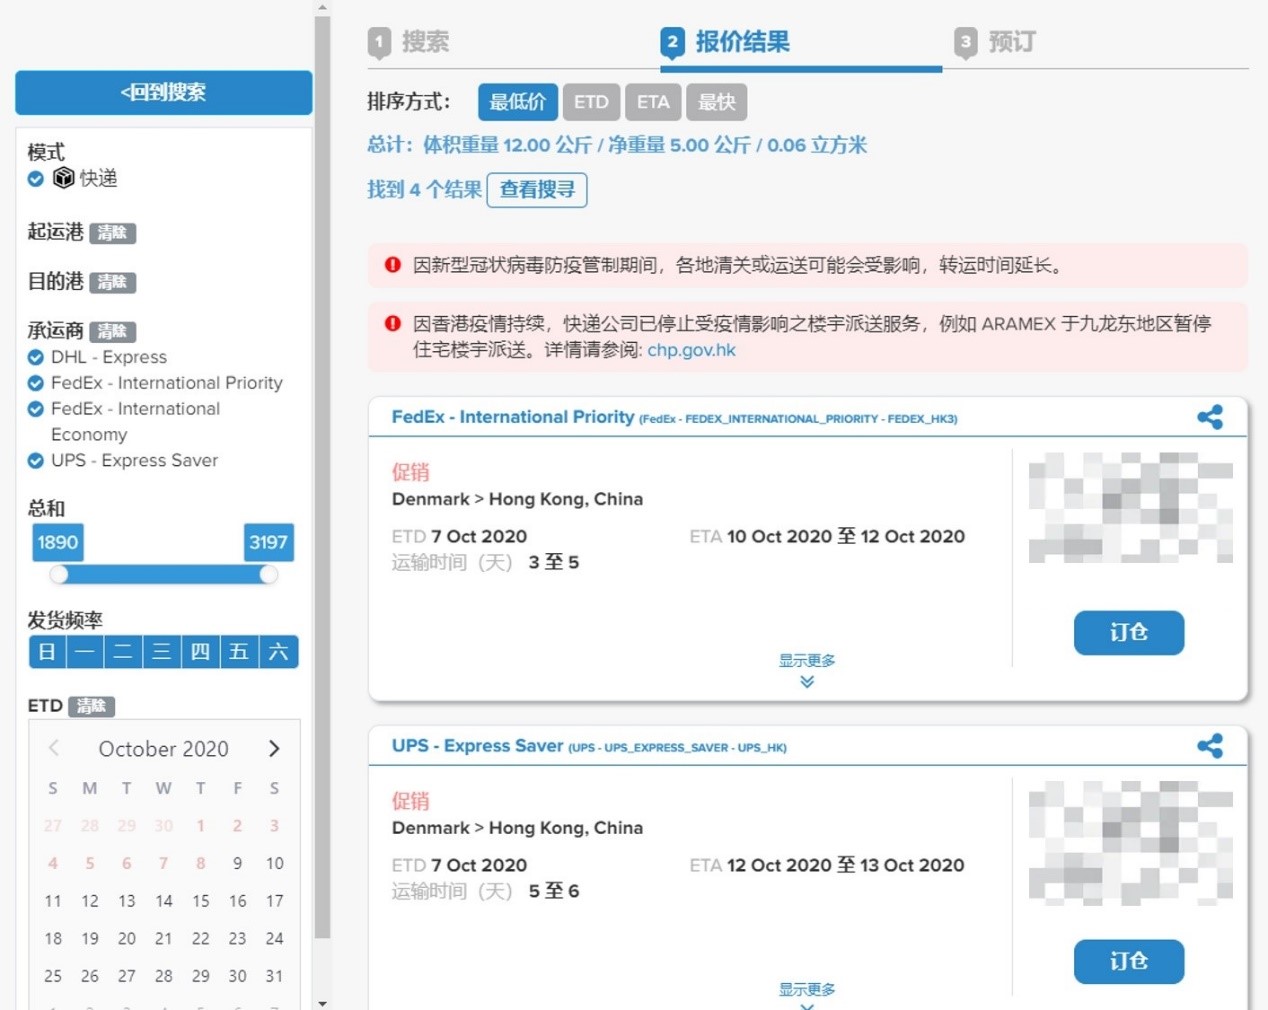The image size is (1268, 1010).
Task: Open step 3 预订 tab
Action: pyautogui.click(x=995, y=42)
